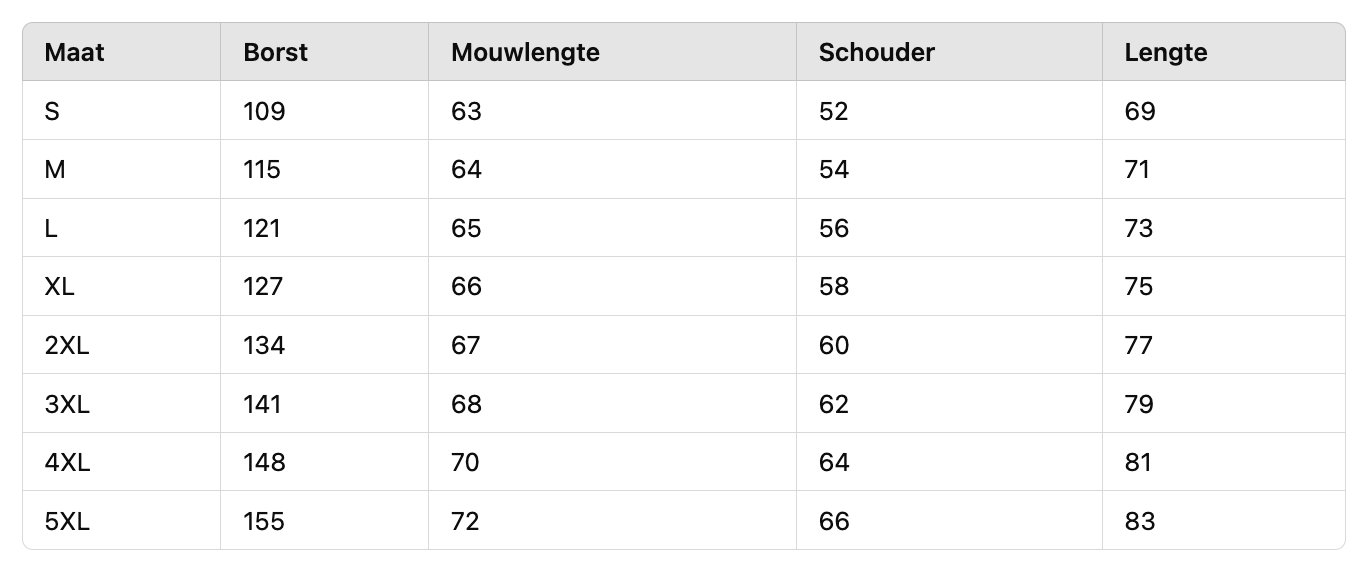Click the size S row label

click(52, 111)
